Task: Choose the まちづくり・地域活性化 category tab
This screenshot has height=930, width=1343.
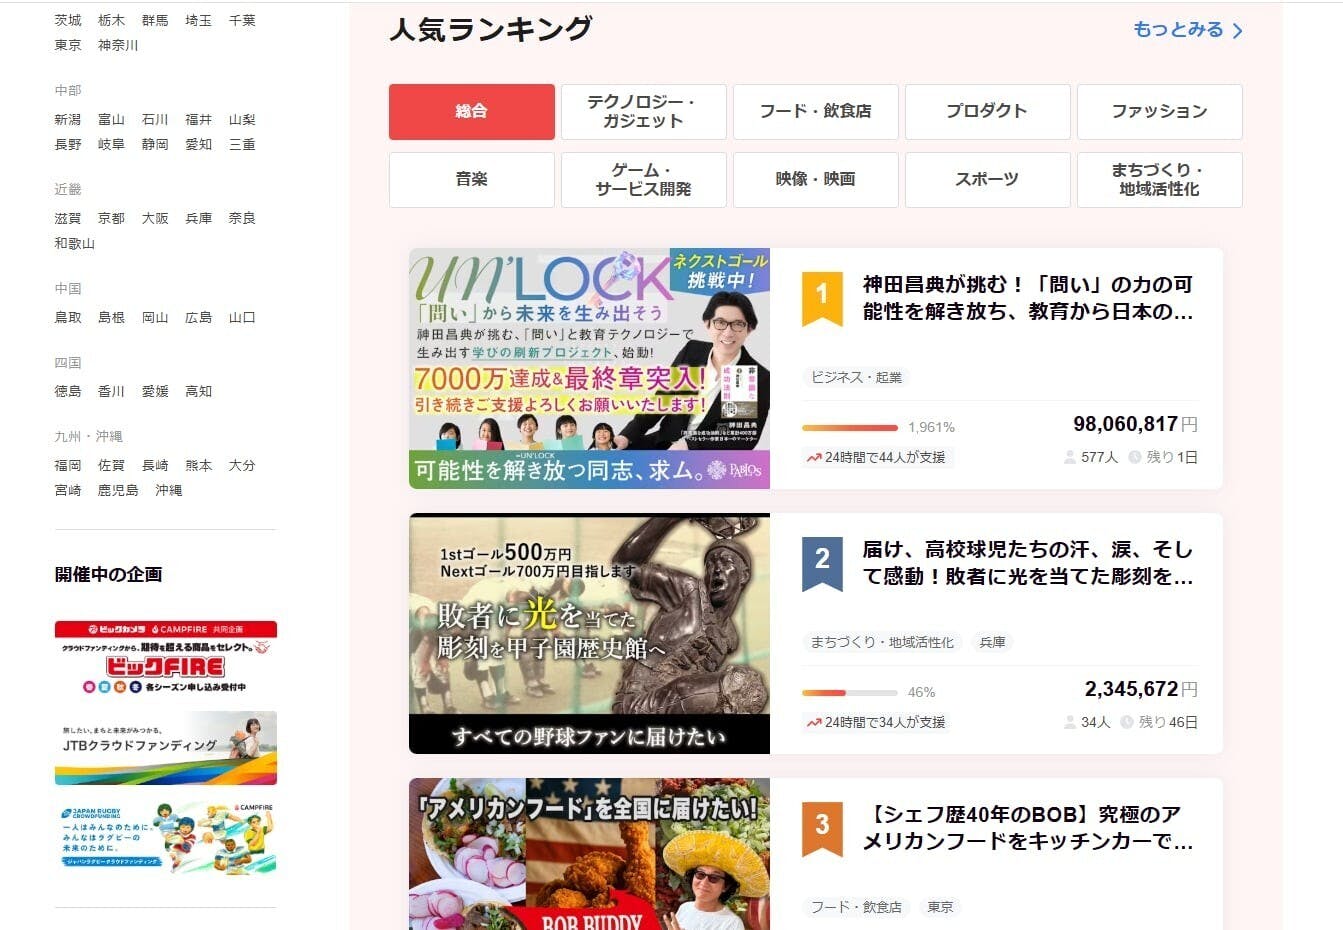Action: click(1159, 179)
